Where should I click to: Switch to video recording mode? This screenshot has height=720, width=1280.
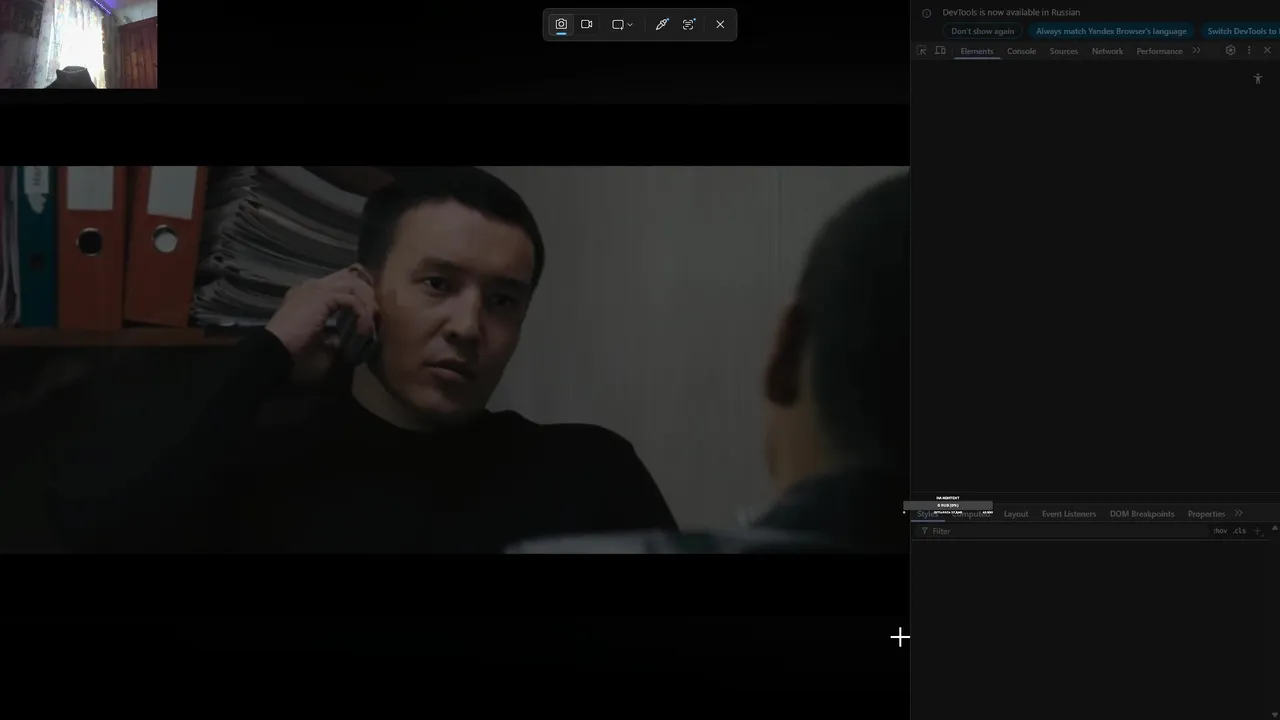click(587, 24)
